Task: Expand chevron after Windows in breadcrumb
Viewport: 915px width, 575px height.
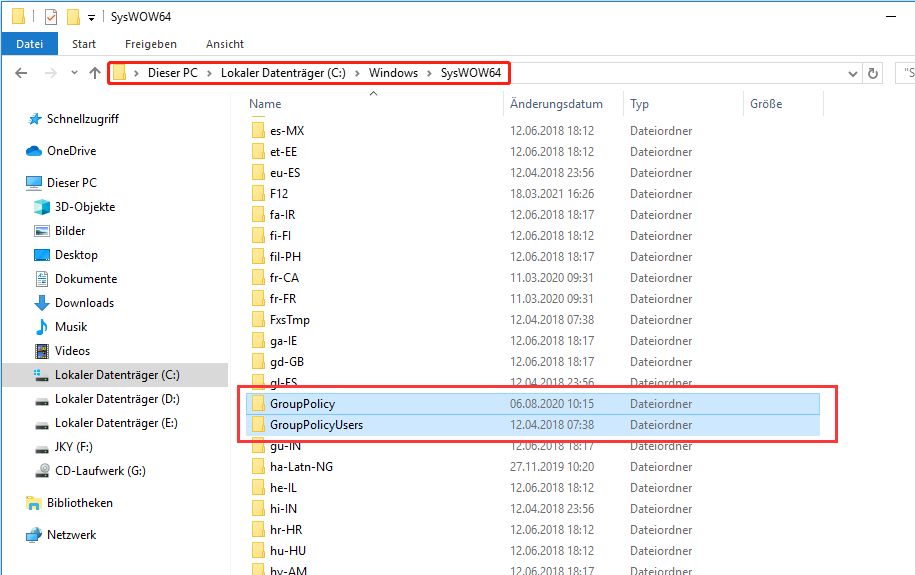Action: pos(429,73)
